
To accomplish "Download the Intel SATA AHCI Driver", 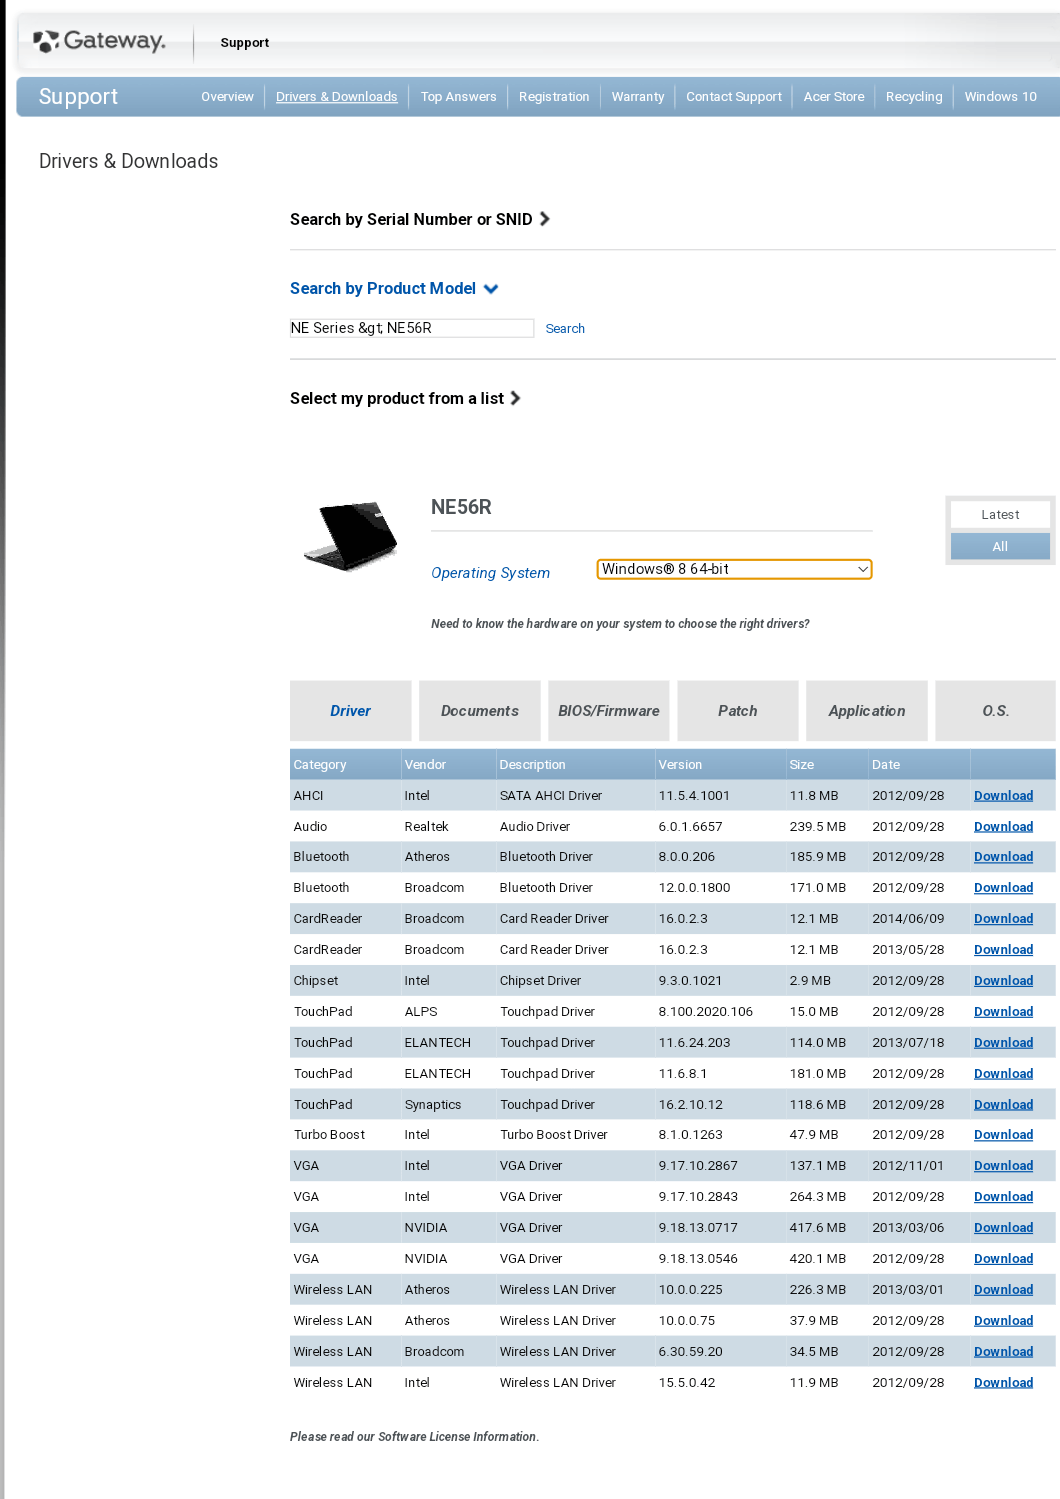I will pyautogui.click(x=1004, y=796).
